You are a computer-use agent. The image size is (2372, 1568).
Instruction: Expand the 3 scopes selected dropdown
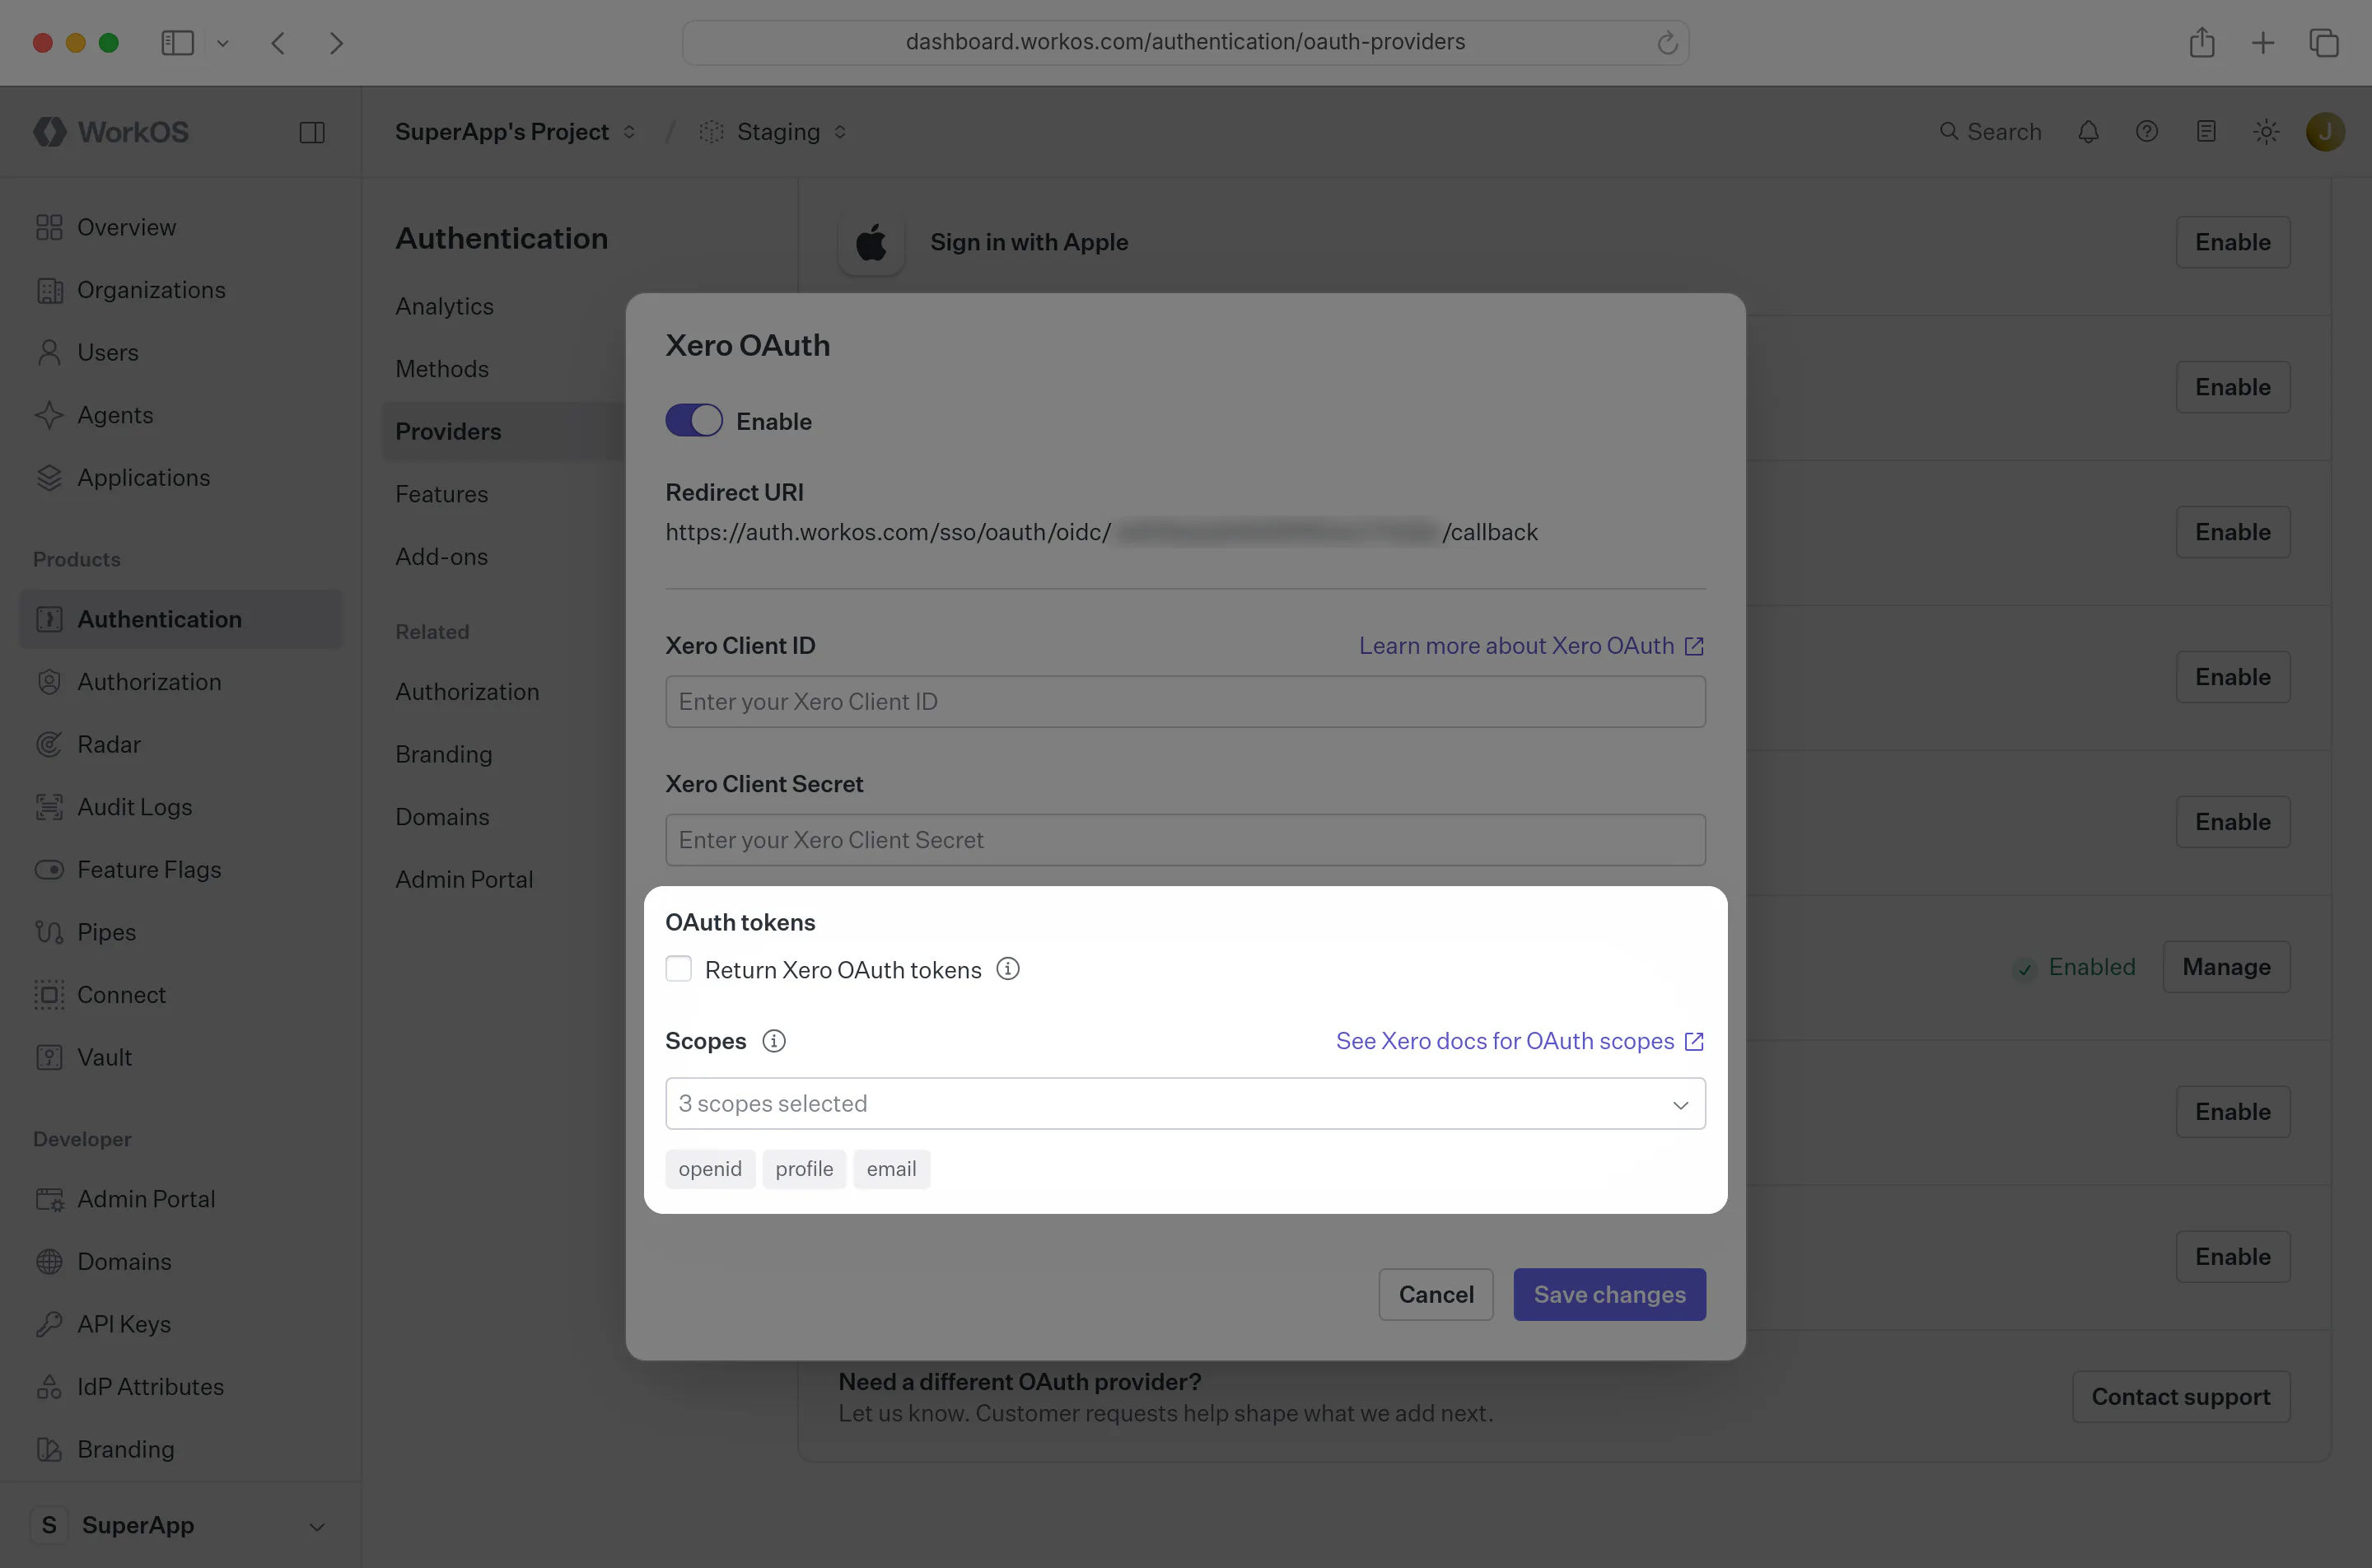tap(1185, 1104)
